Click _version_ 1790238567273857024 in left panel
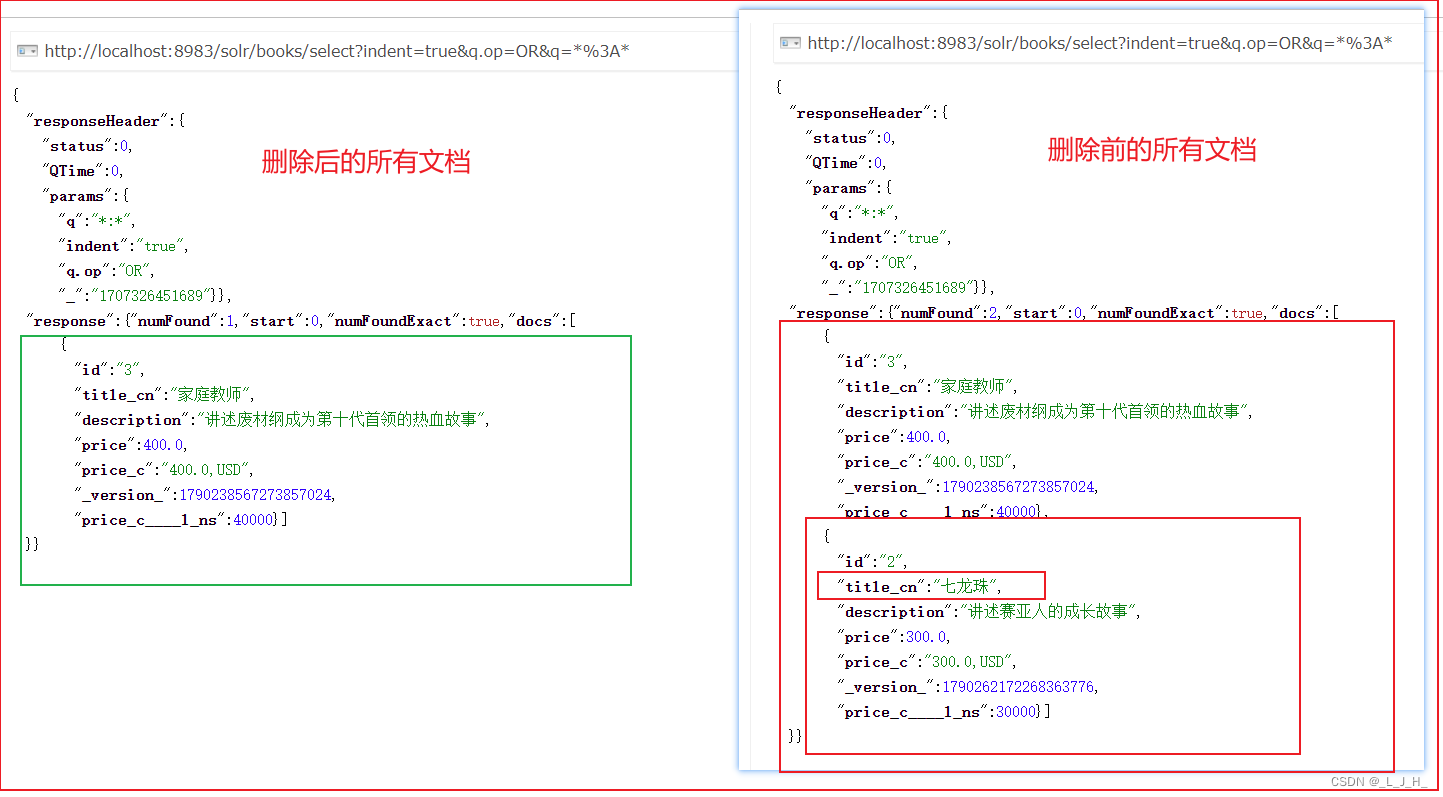 tap(254, 496)
